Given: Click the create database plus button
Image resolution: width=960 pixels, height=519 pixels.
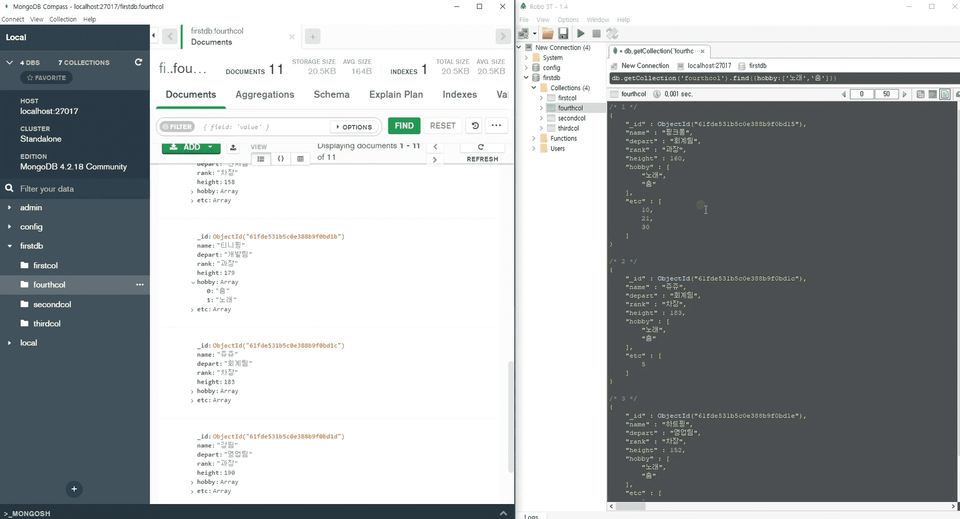Looking at the screenshot, I should pyautogui.click(x=74, y=489).
